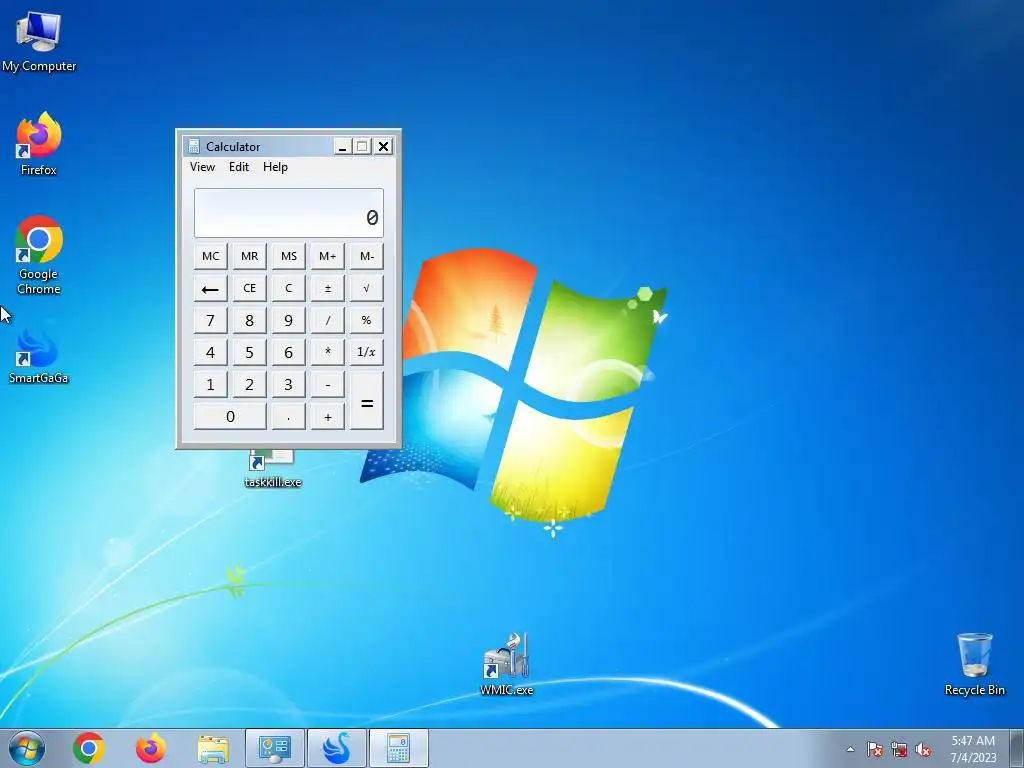1024x768 pixels.
Task: Click the 1/x reciprocal key
Action: [x=366, y=352]
